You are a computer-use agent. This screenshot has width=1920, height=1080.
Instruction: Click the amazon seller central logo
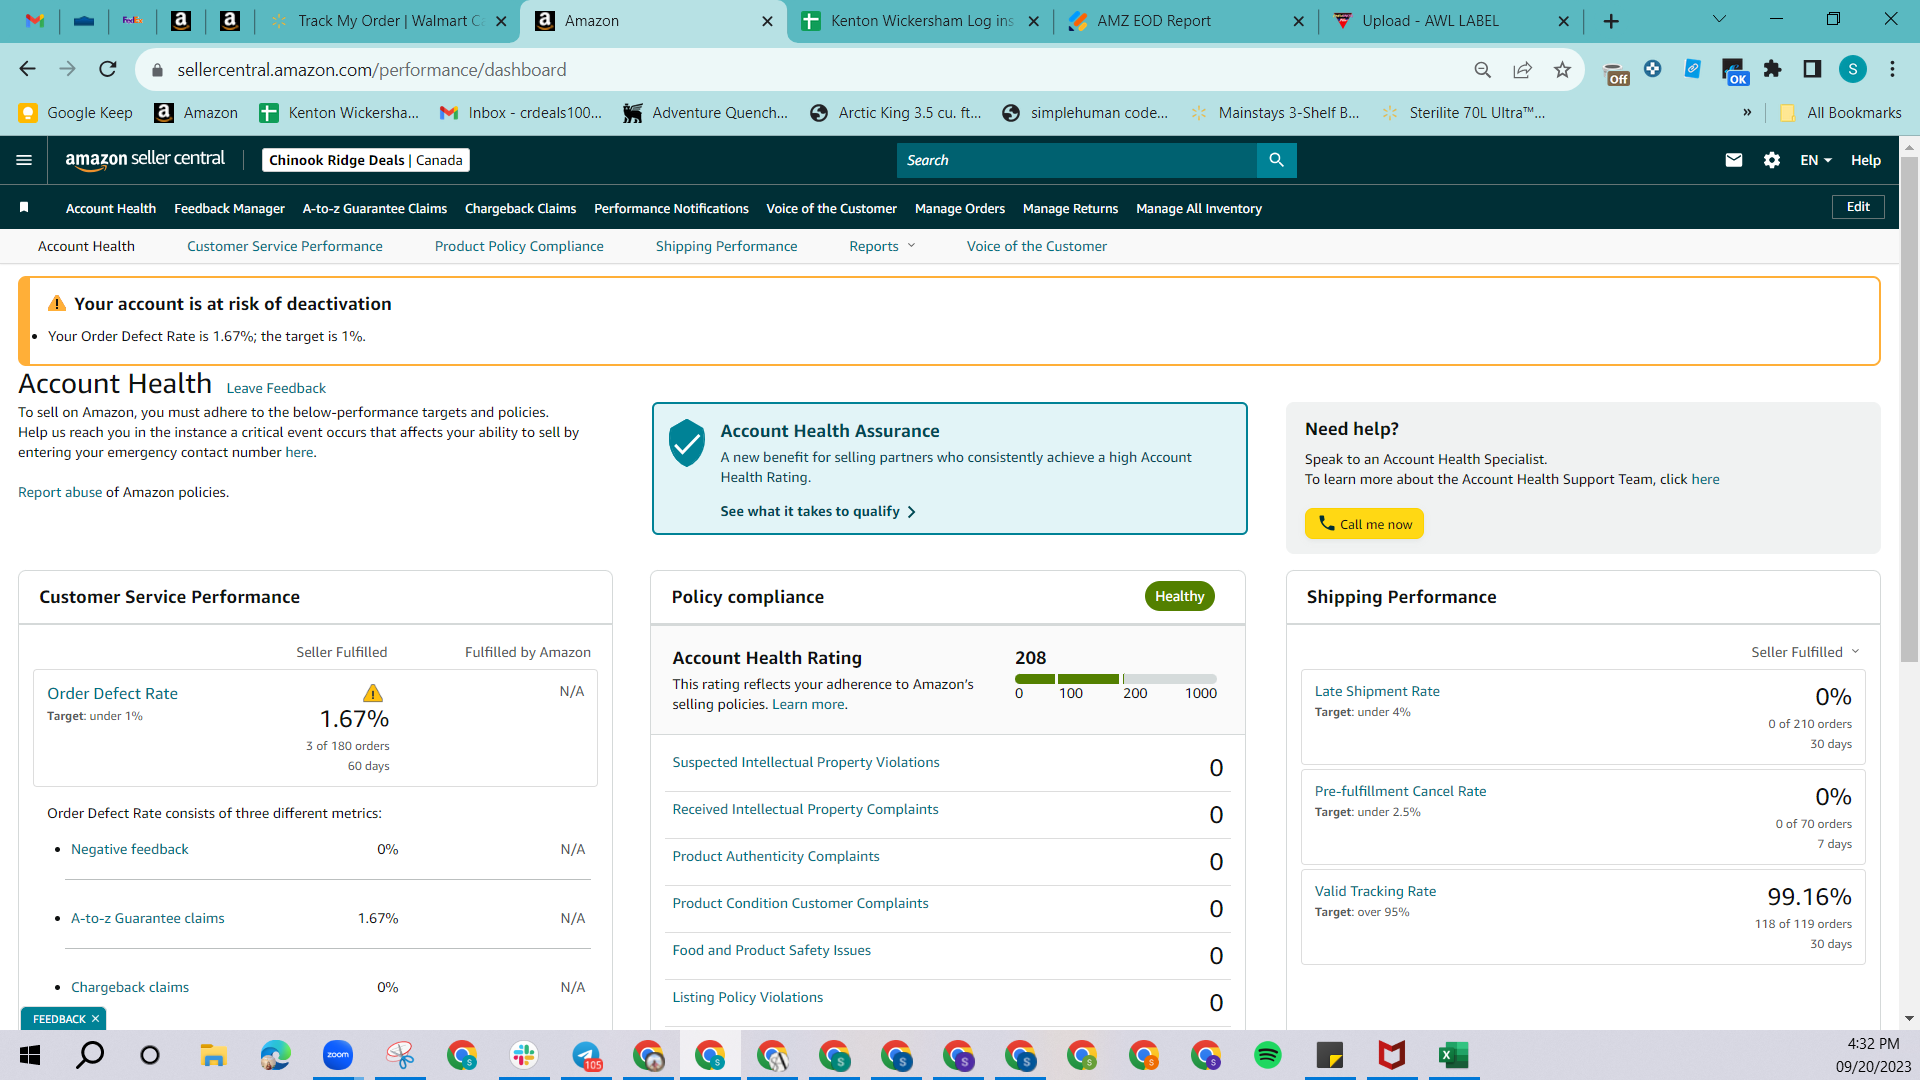coord(145,160)
